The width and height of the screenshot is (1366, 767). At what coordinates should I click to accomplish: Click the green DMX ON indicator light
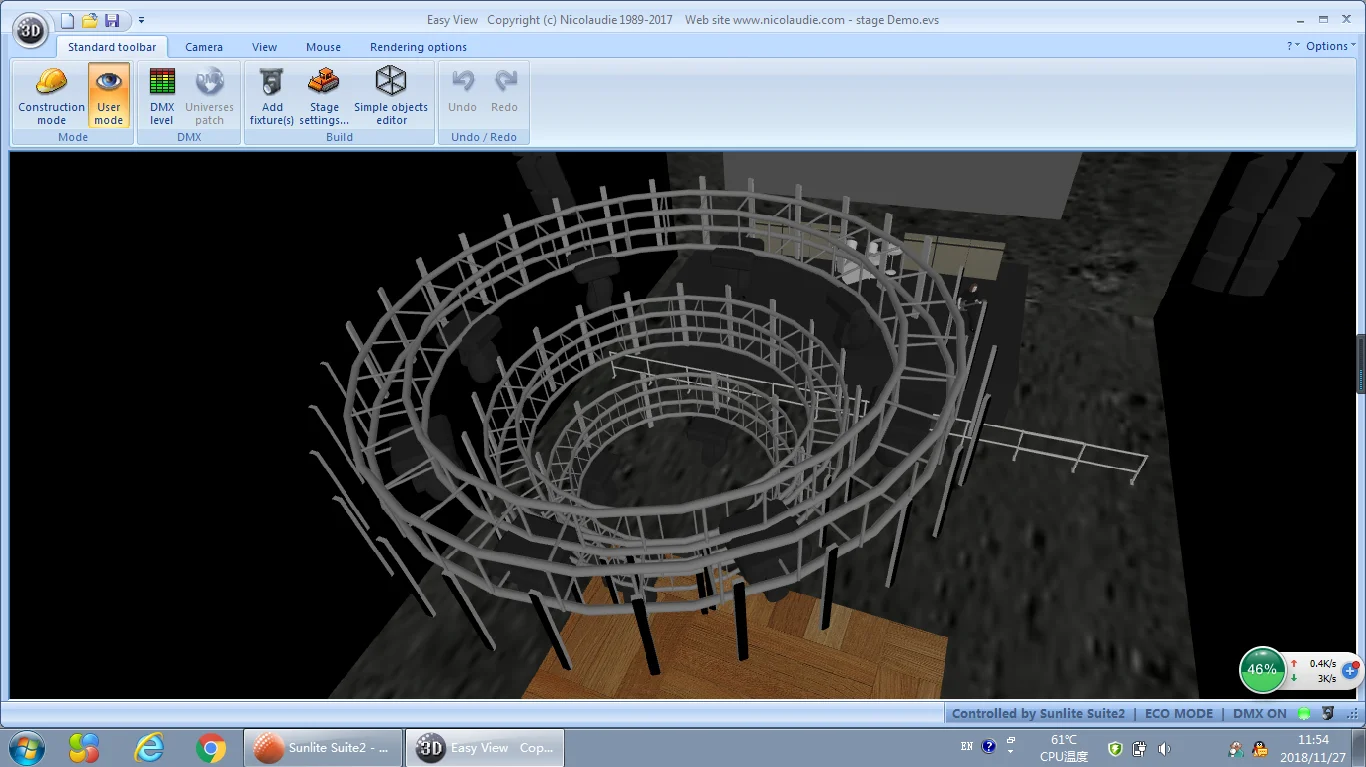[x=1304, y=714]
